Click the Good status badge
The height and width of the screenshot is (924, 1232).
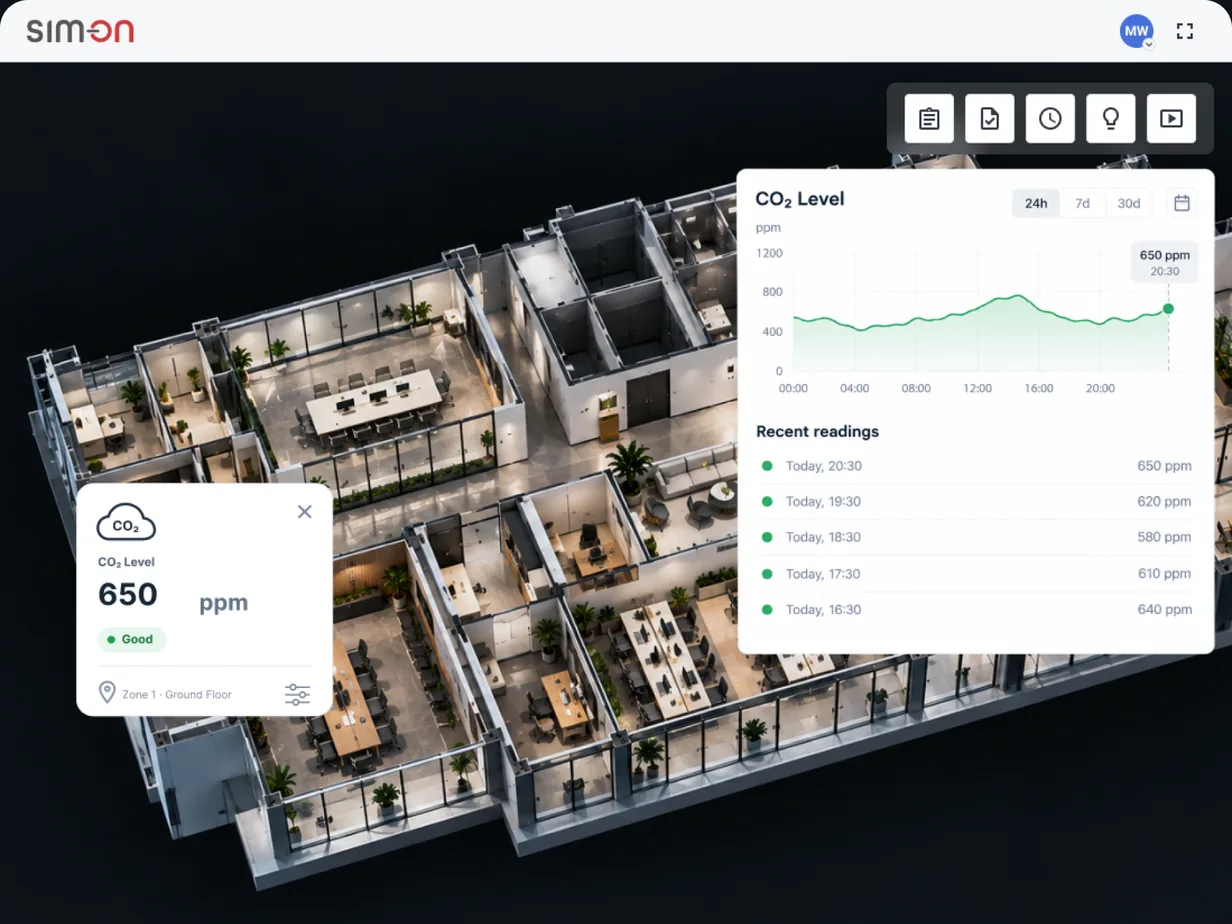[132, 640]
